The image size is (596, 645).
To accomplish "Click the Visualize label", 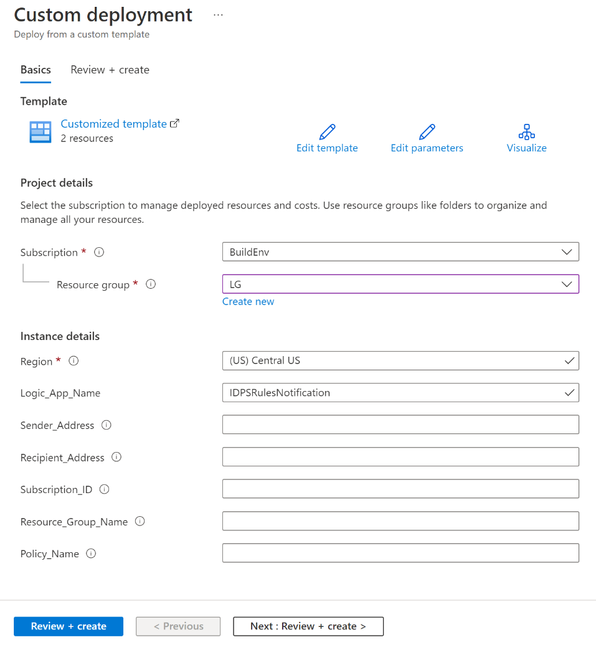I will 526,148.
